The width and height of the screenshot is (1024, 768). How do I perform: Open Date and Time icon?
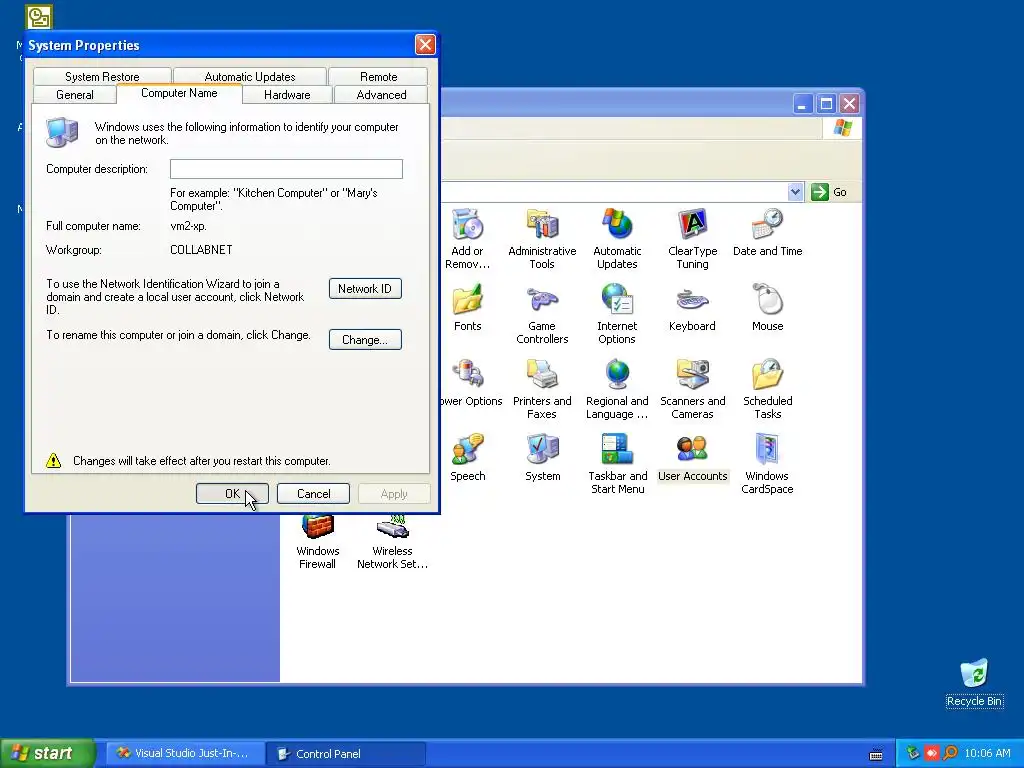(767, 233)
